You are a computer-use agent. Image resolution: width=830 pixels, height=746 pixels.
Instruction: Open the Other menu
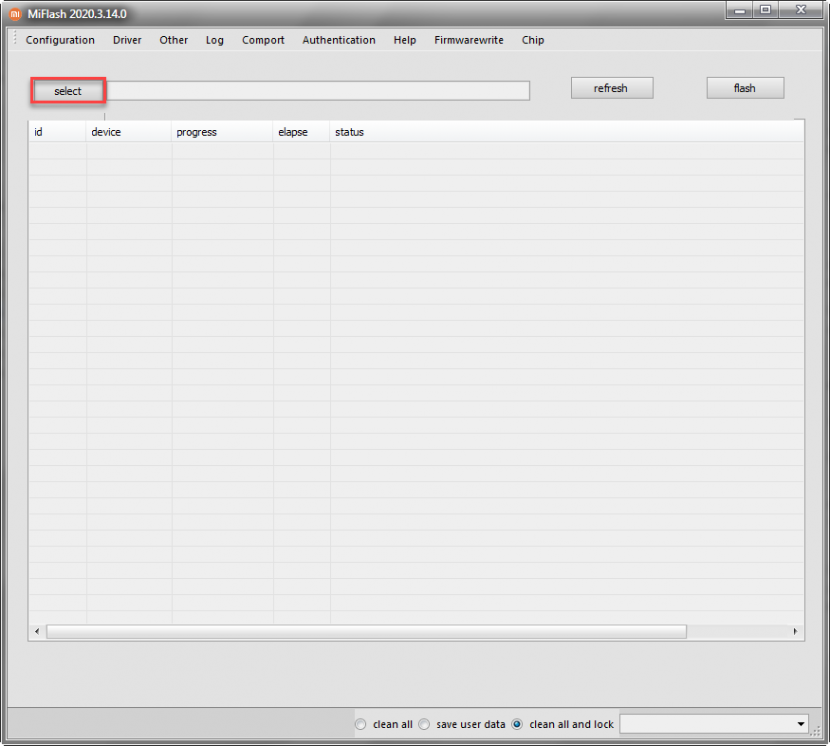173,40
